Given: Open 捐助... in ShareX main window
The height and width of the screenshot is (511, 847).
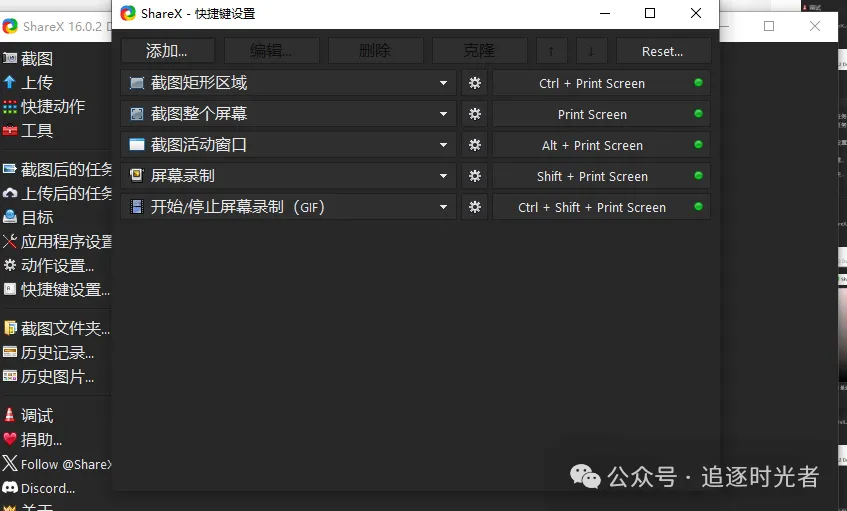Looking at the screenshot, I should point(32,440).
